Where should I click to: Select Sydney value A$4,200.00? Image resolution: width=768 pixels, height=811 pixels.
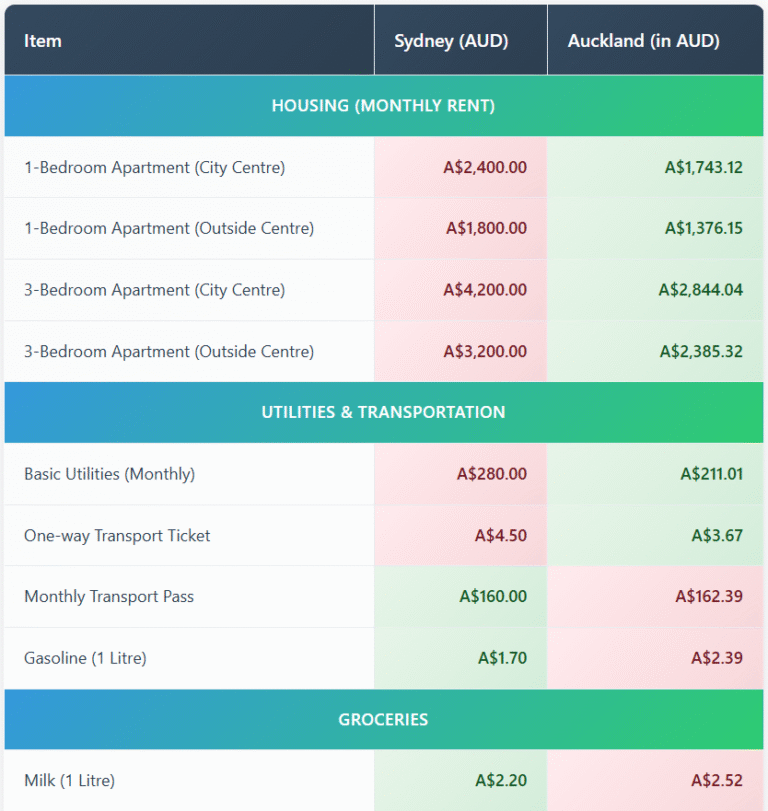(x=485, y=290)
